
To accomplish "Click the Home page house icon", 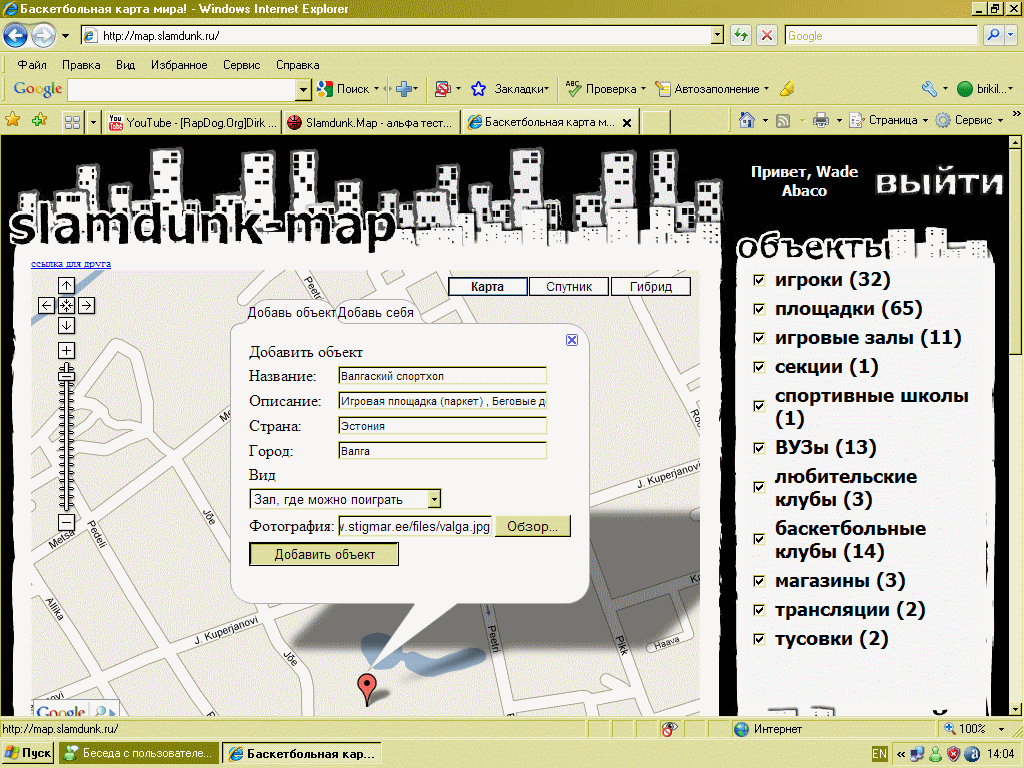I will coord(746,120).
